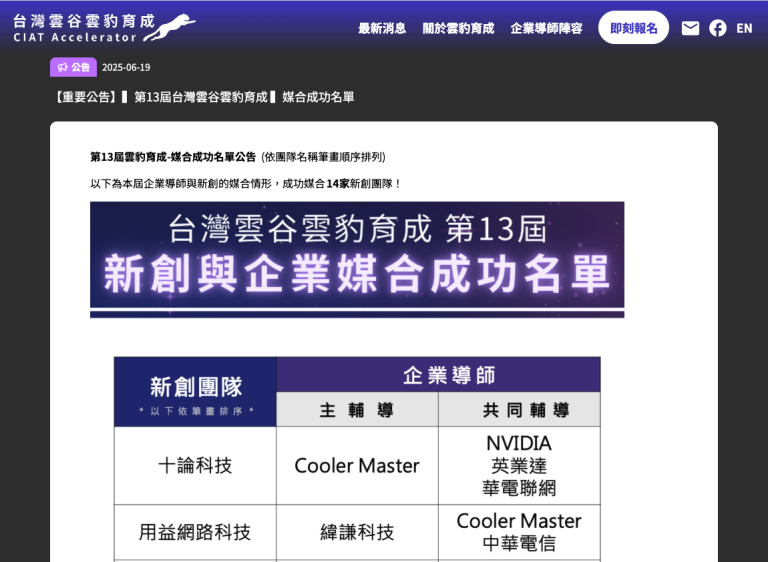The image size is (768, 562).
Task: Switch language to EN
Action: click(x=744, y=28)
